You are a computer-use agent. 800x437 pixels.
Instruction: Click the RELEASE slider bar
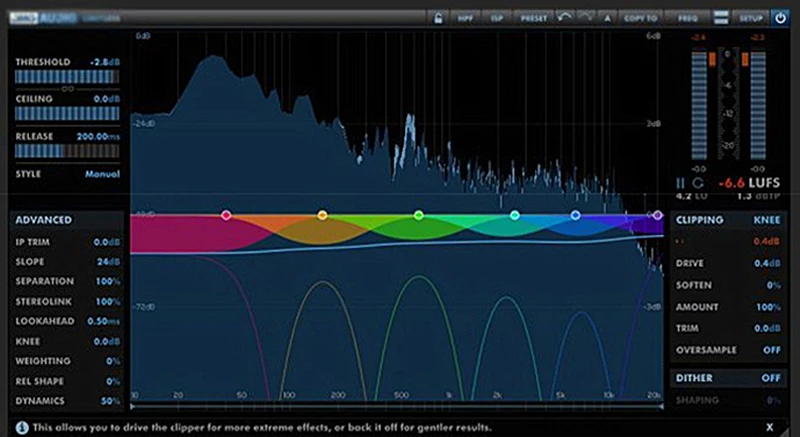tap(67, 151)
